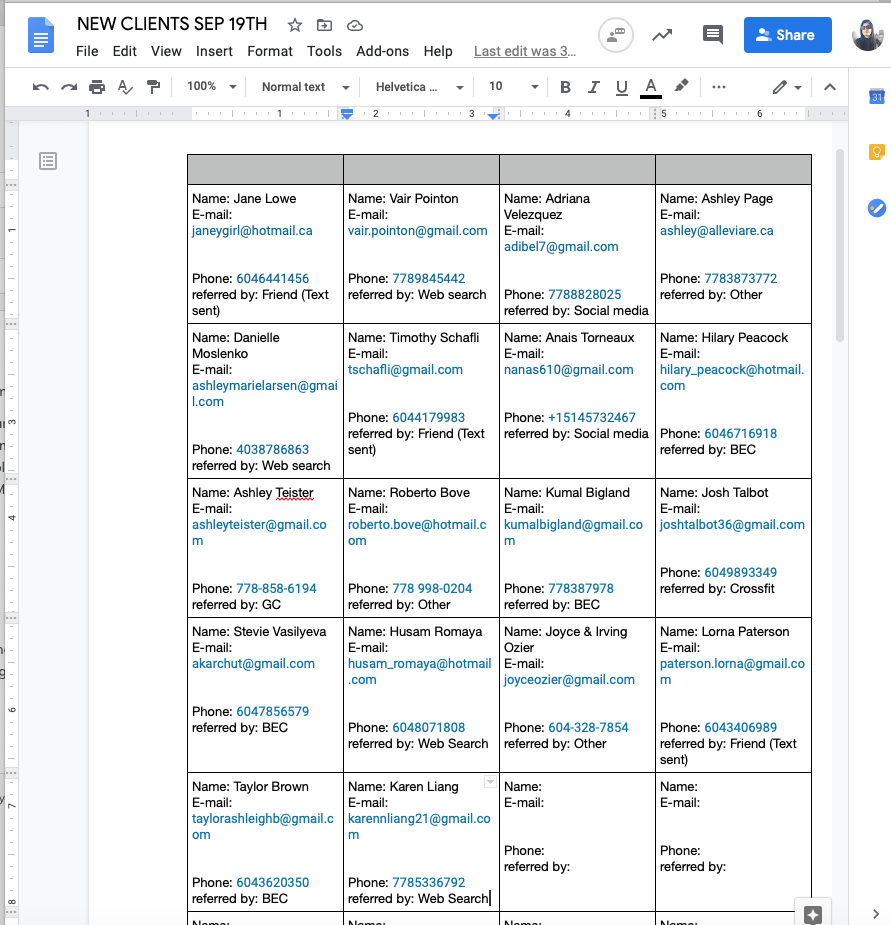The width and height of the screenshot is (891, 925).
Task: Select the Paint format tool
Action: [x=153, y=87]
